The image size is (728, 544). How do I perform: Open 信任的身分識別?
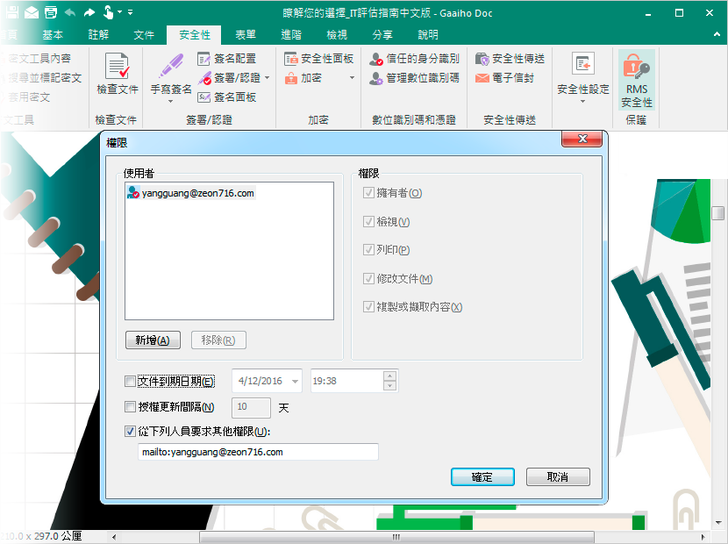pos(414,58)
